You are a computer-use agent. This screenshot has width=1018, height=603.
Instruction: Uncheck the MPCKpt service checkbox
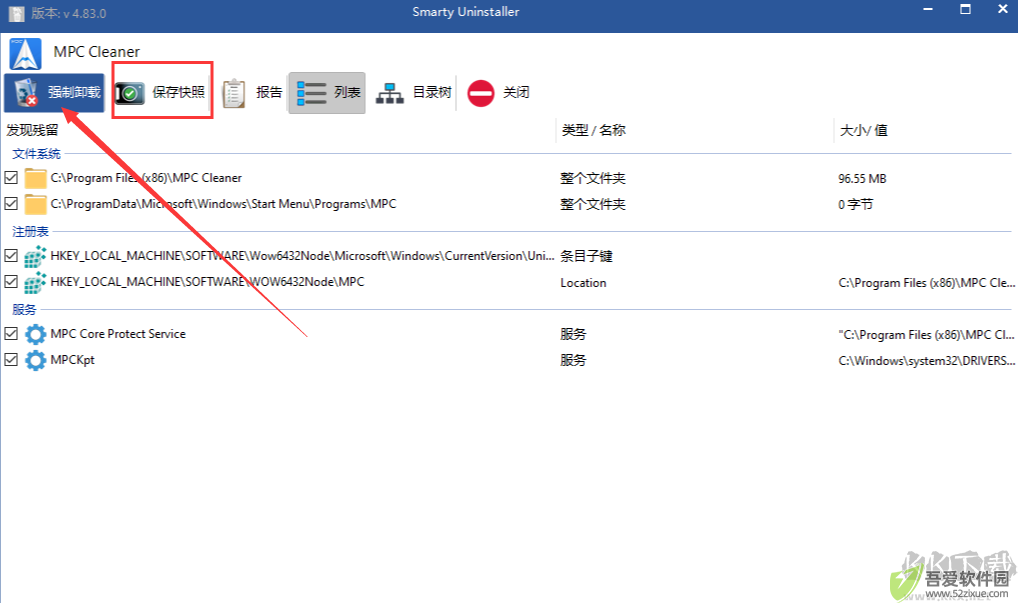[x=11, y=359]
